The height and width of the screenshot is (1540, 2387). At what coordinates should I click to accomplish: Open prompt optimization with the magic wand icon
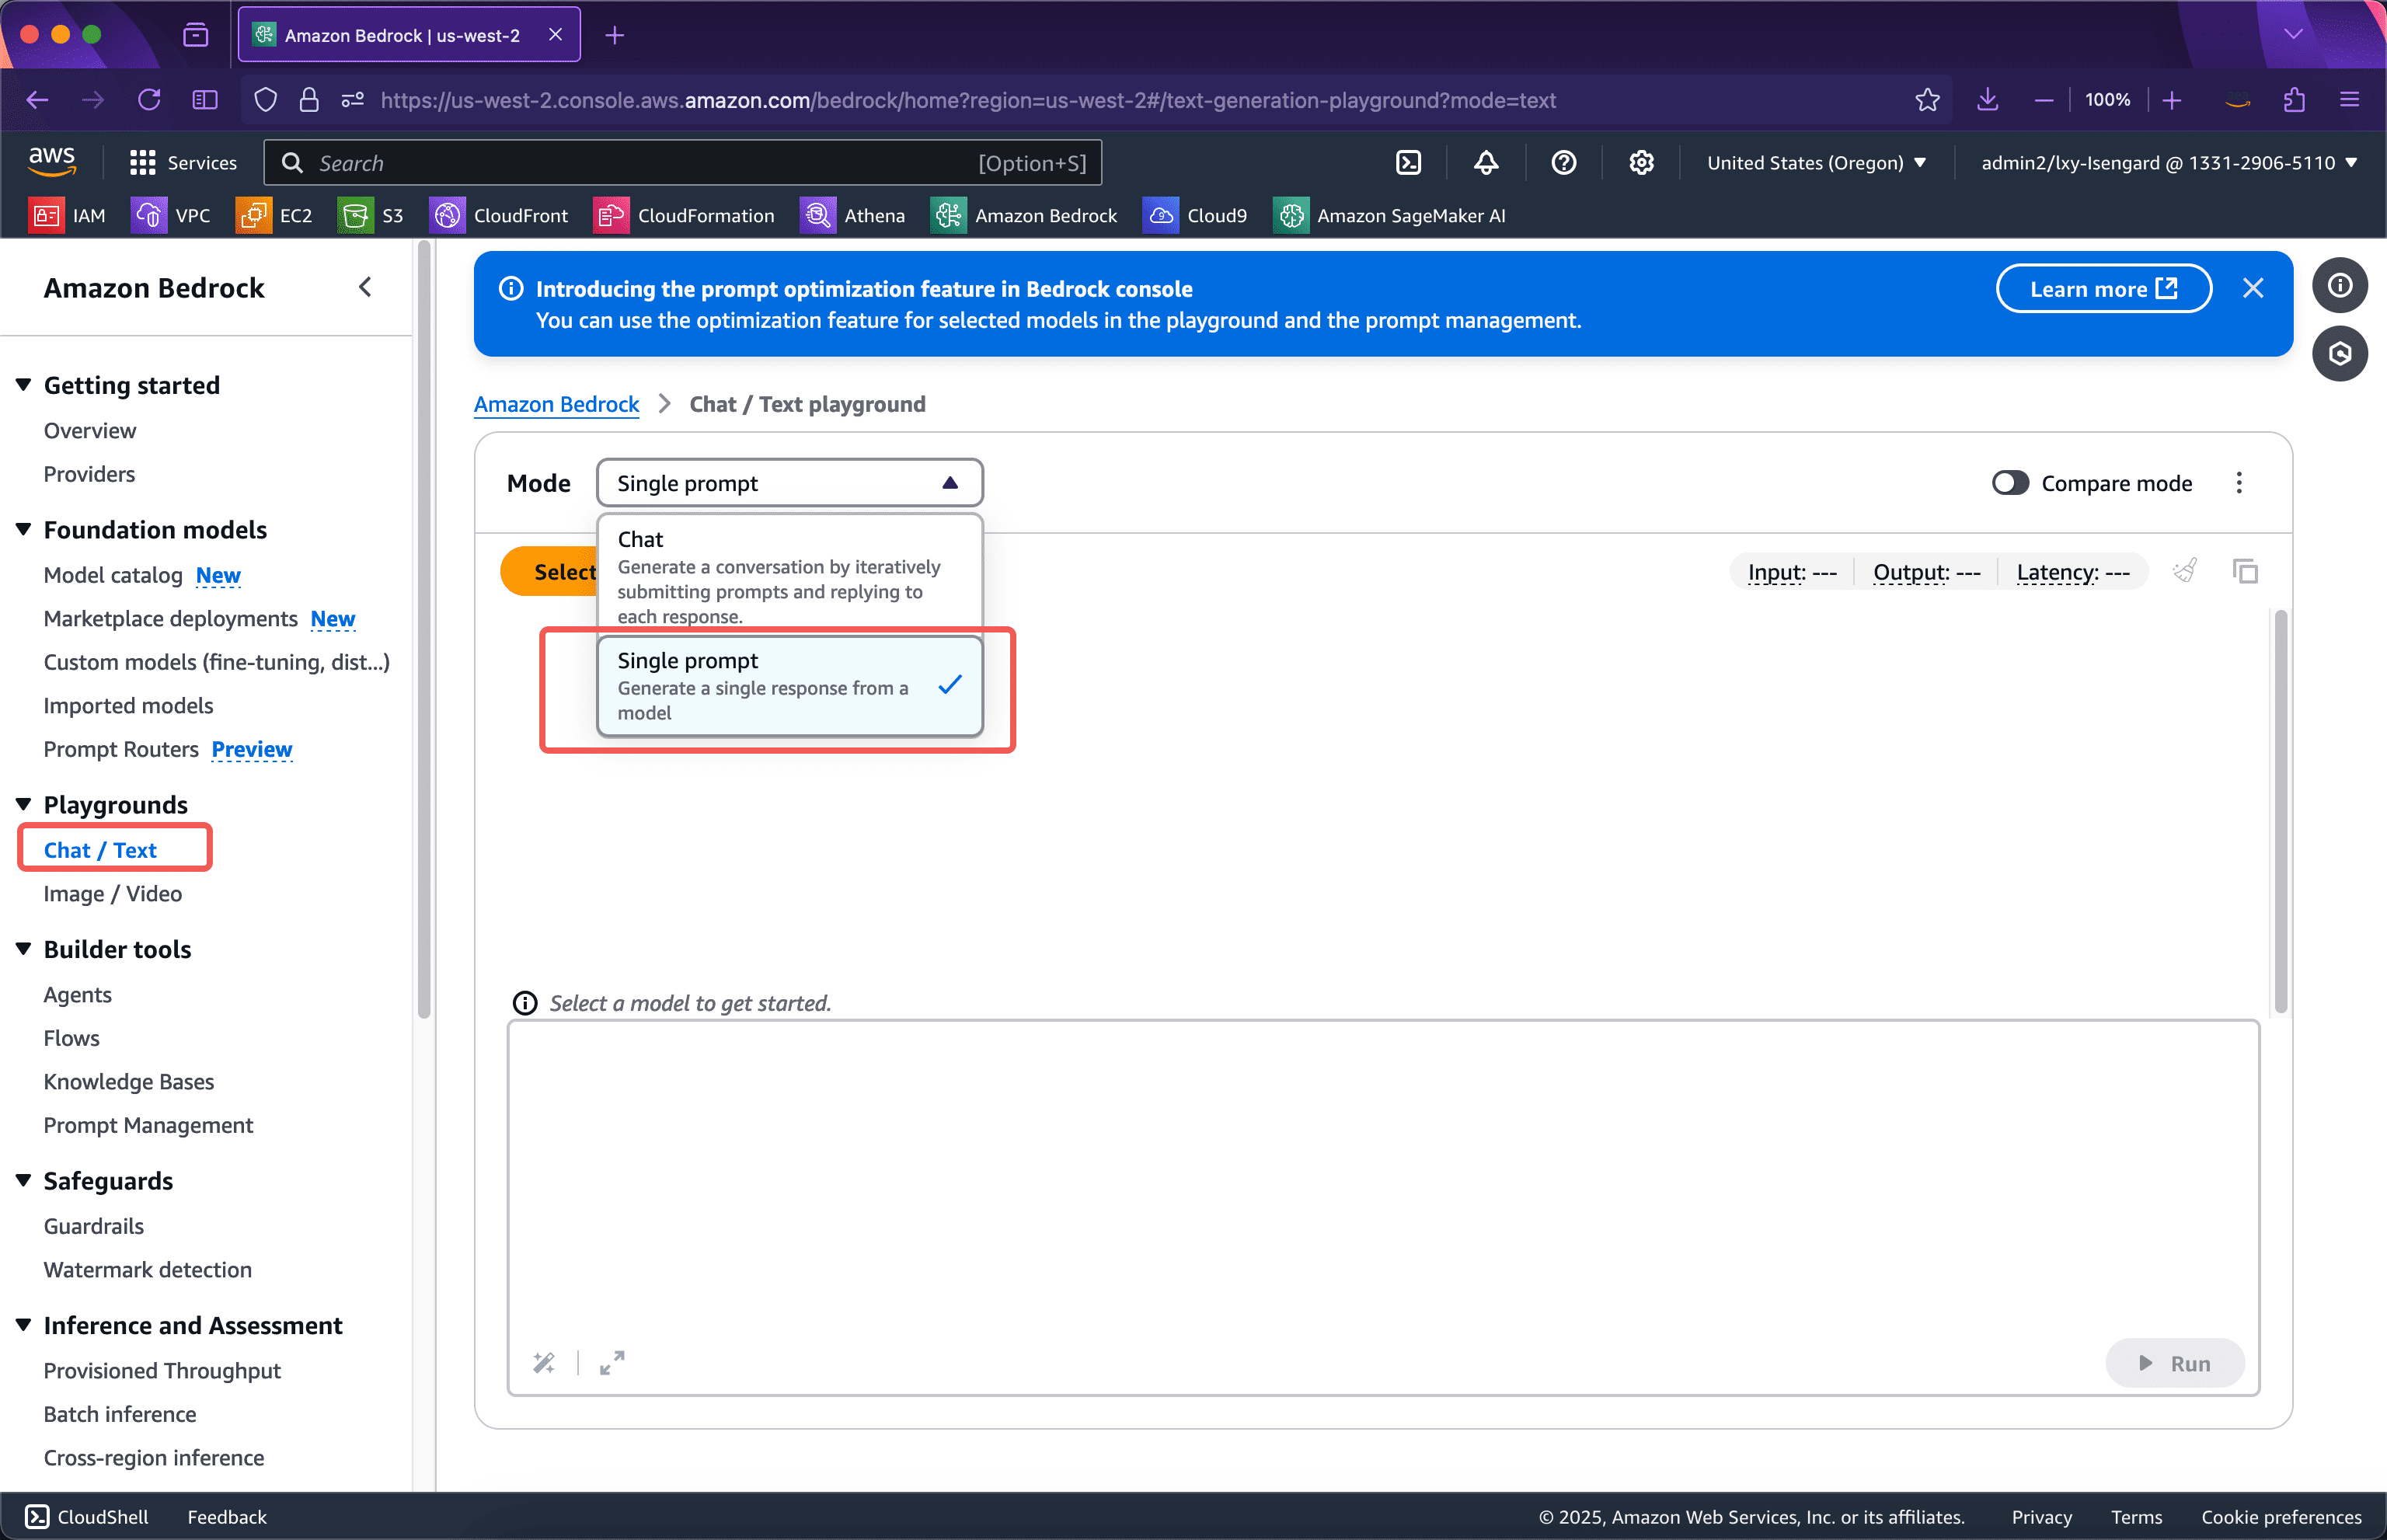pos(544,1362)
